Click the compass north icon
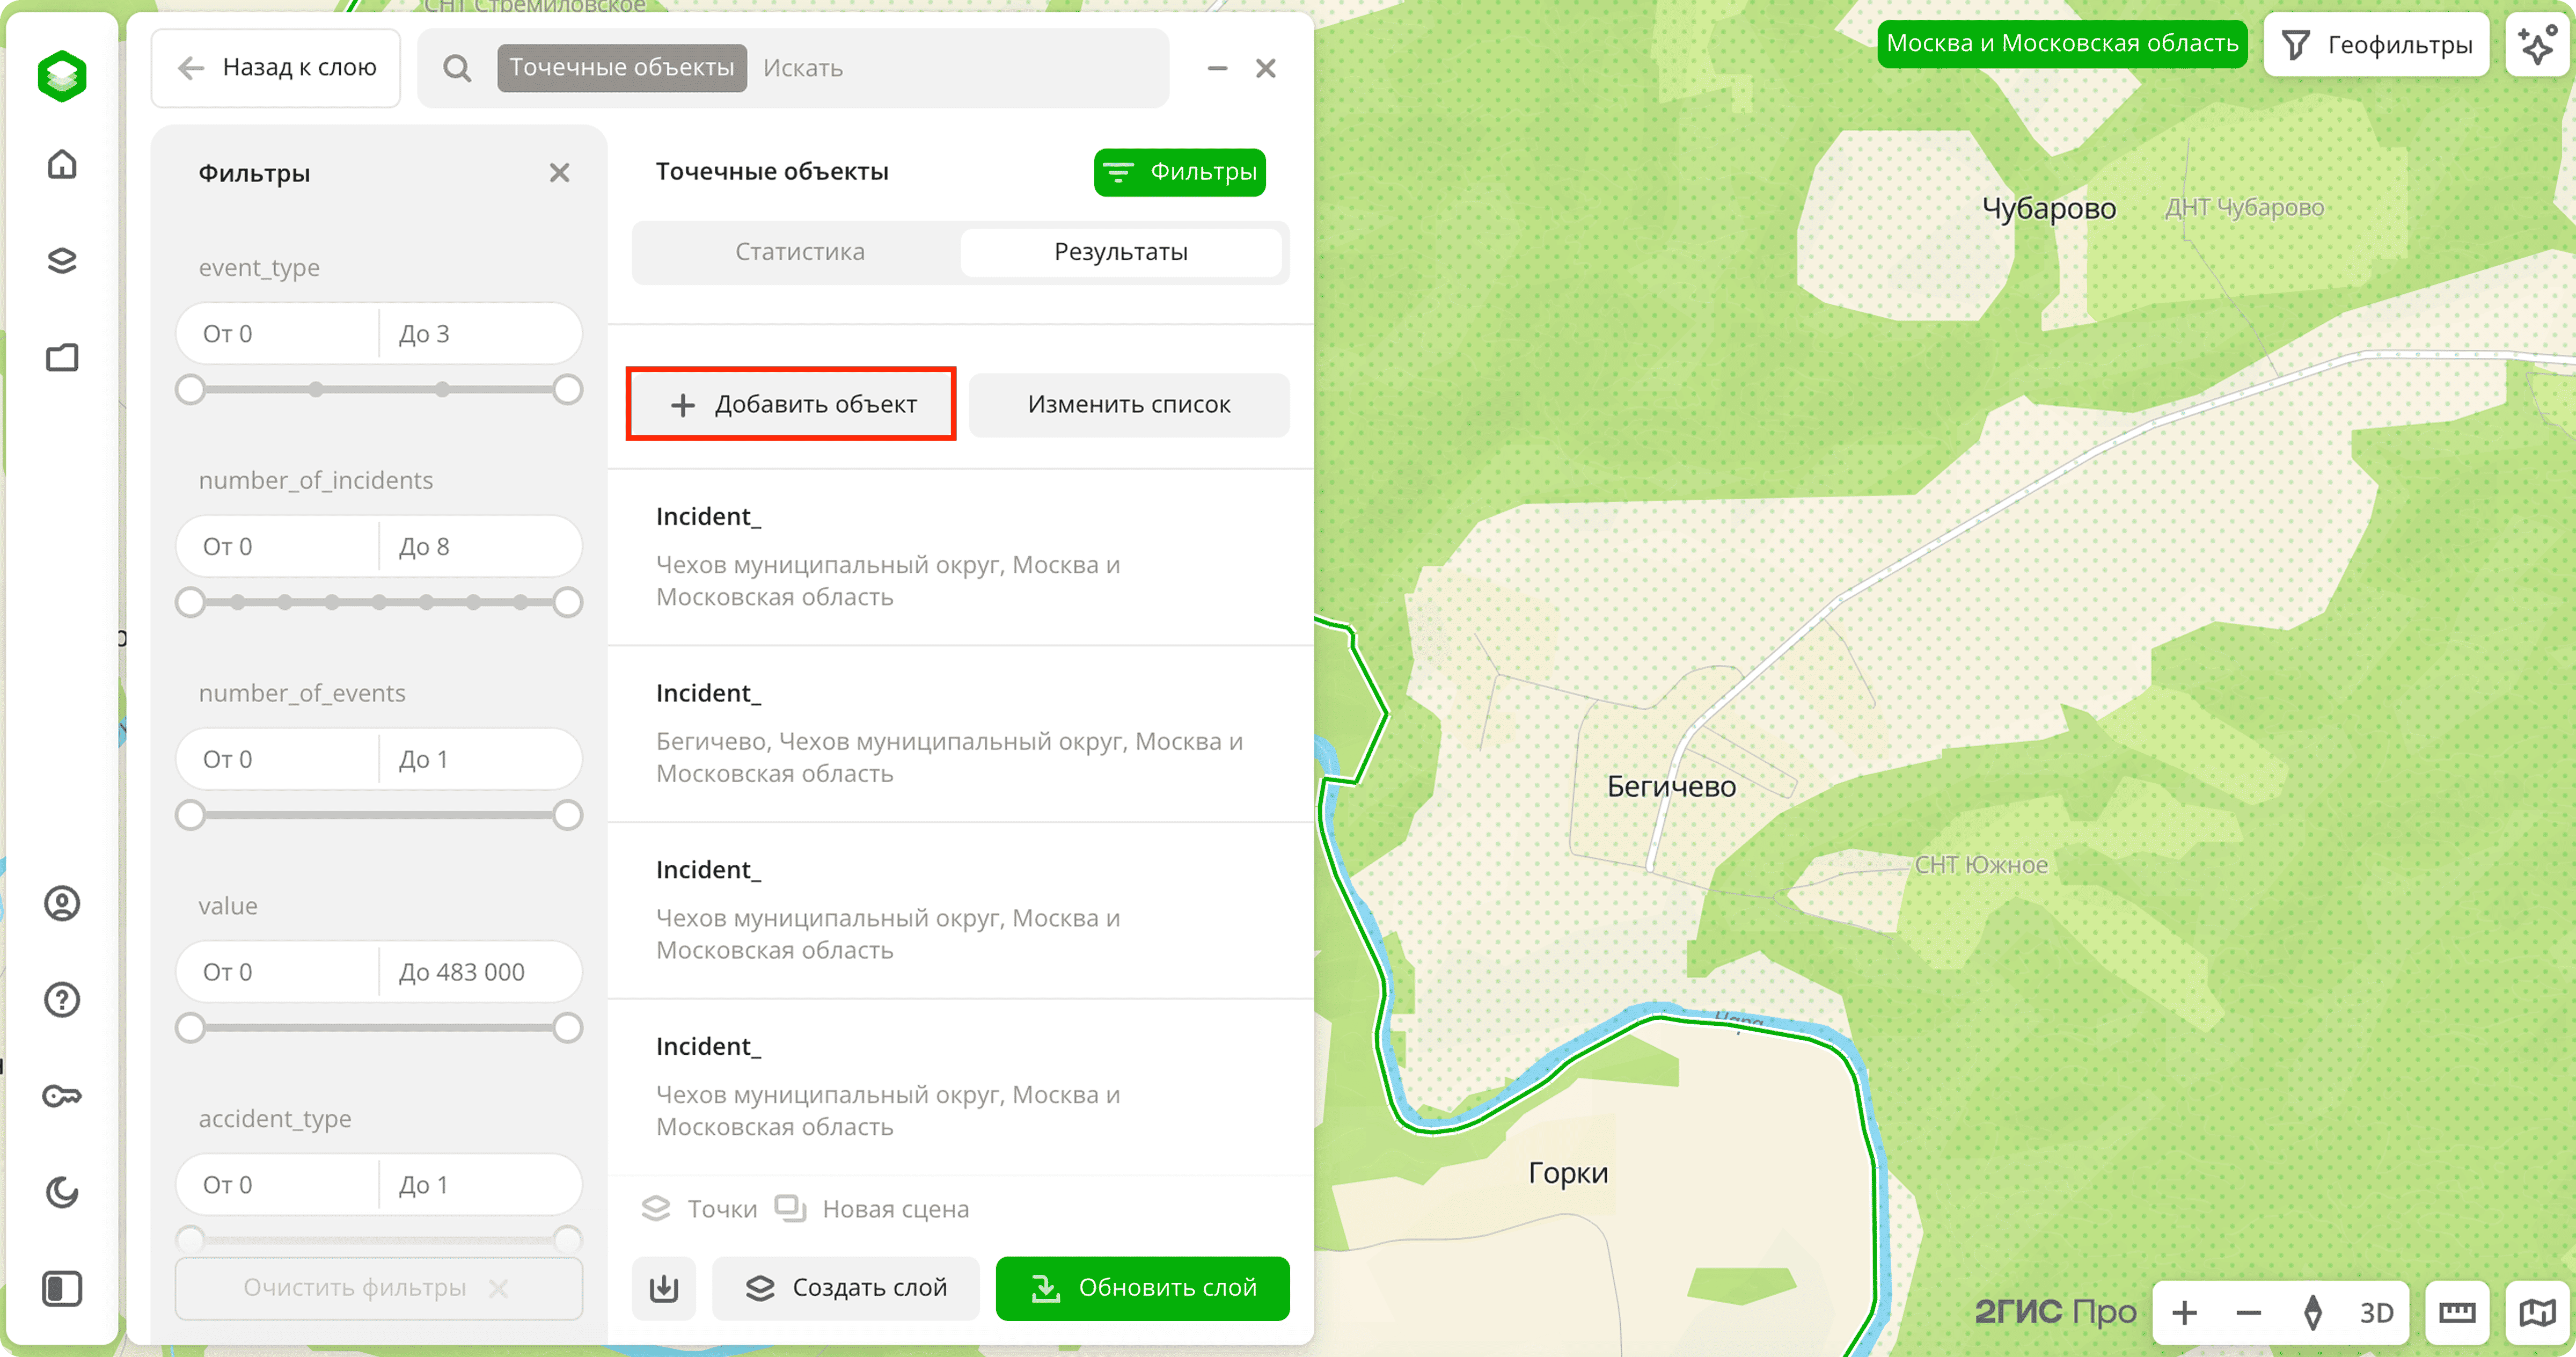The height and width of the screenshot is (1357, 2576). [2312, 1312]
